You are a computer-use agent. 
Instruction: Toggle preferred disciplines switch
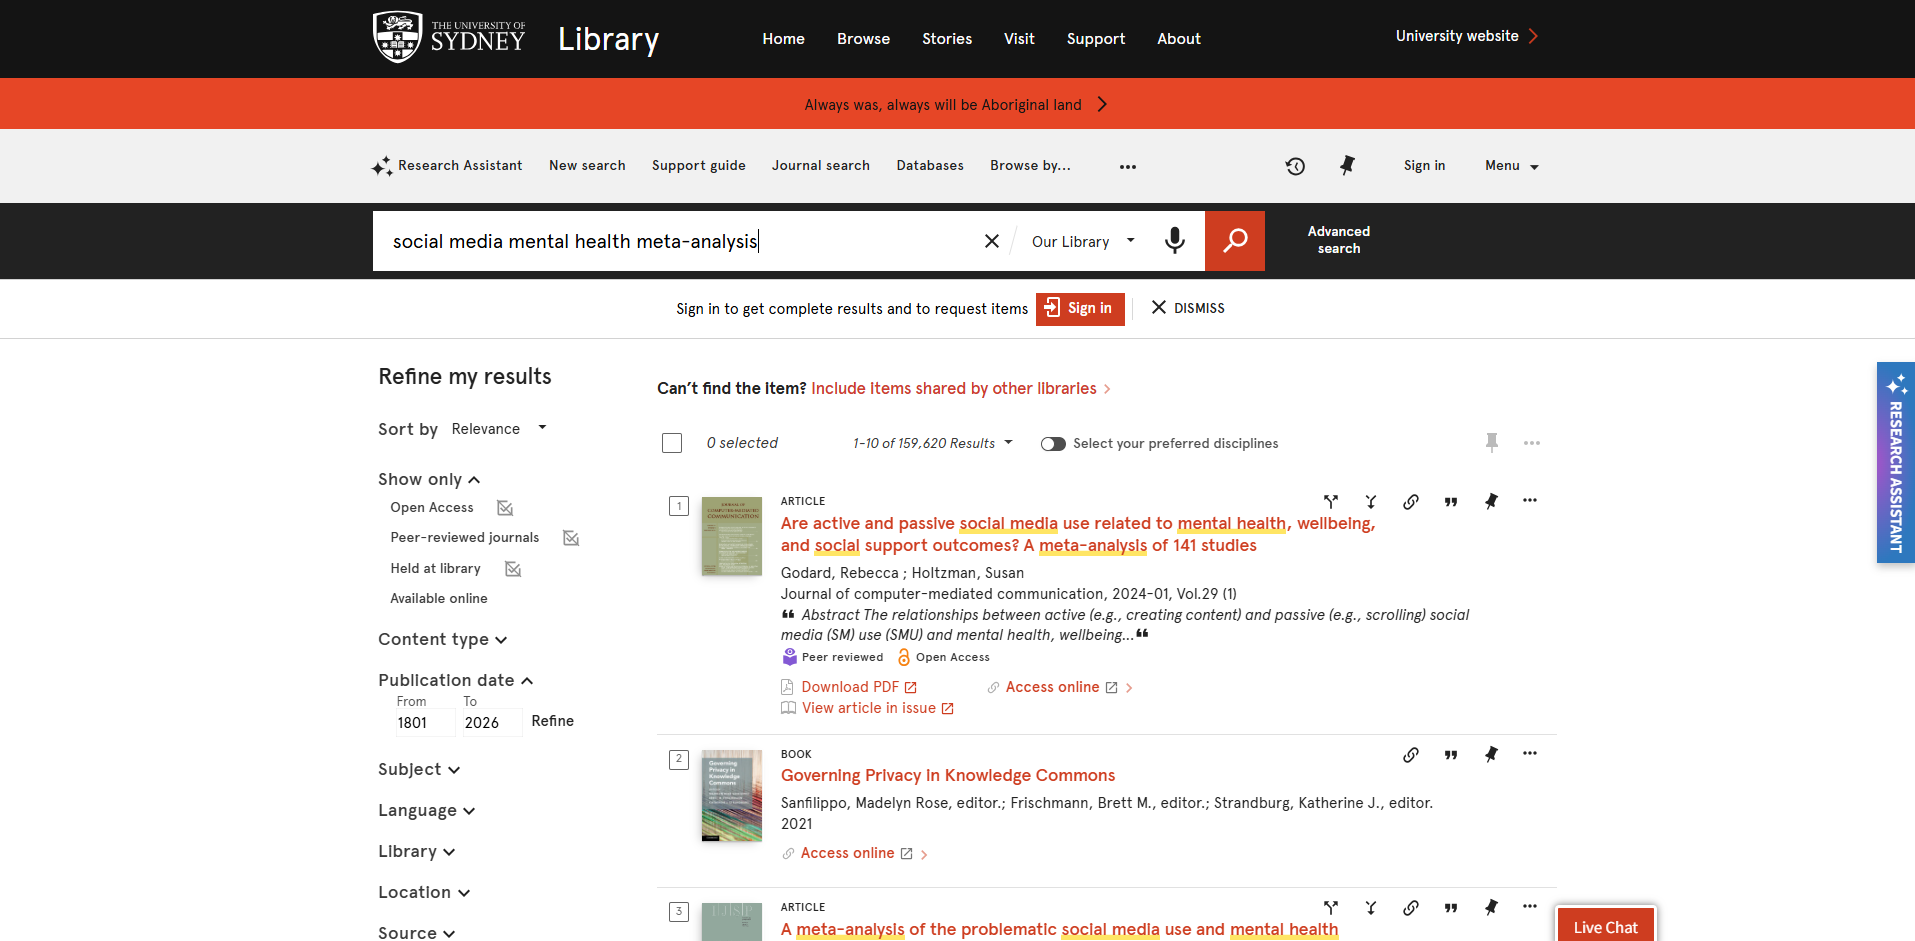click(x=1053, y=444)
